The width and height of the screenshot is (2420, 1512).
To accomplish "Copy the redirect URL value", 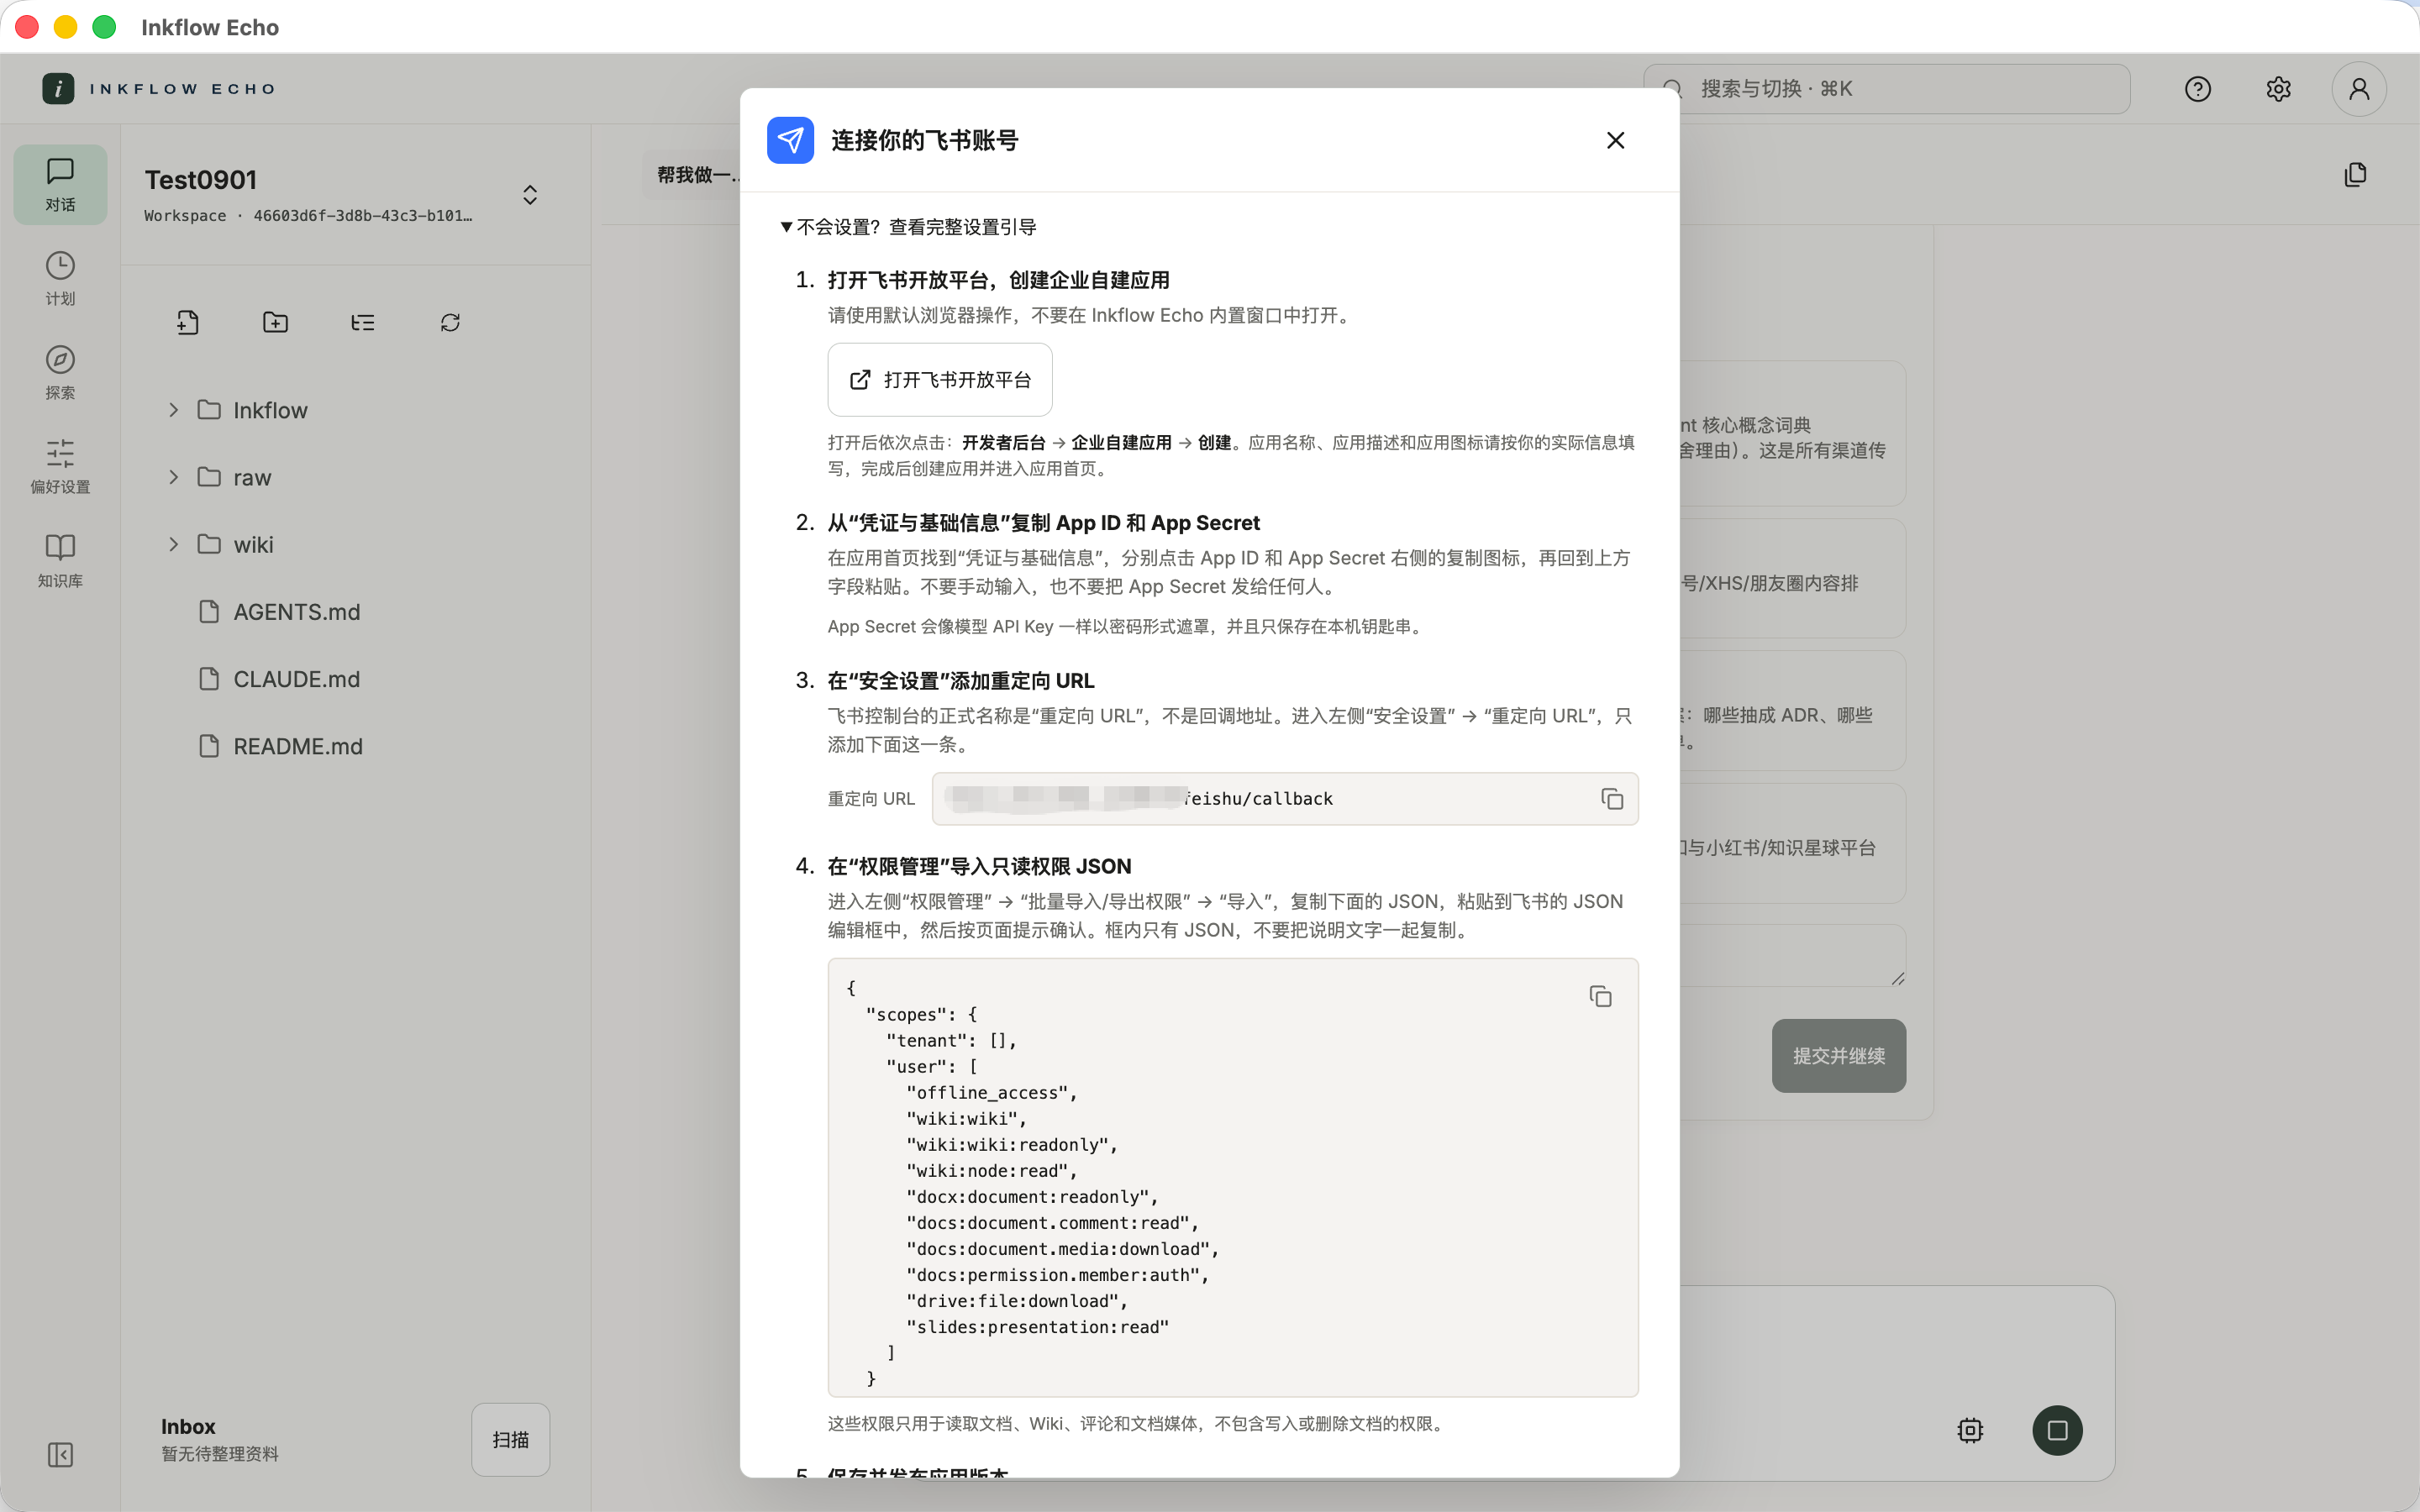I will click(x=1611, y=798).
